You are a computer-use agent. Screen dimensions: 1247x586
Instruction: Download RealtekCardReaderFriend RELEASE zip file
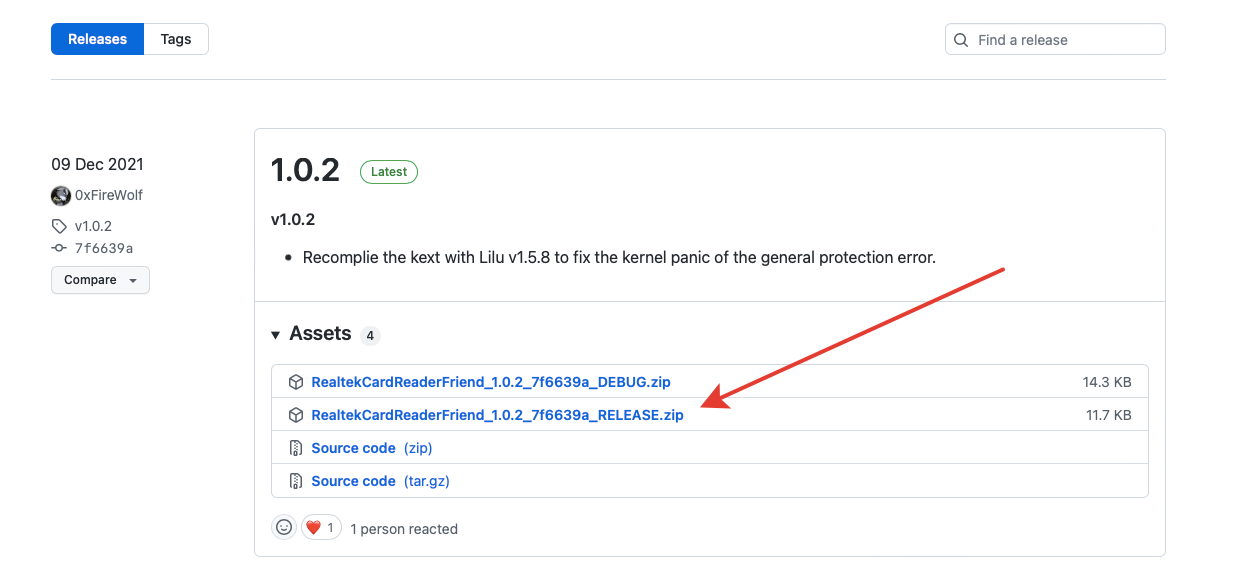point(497,415)
